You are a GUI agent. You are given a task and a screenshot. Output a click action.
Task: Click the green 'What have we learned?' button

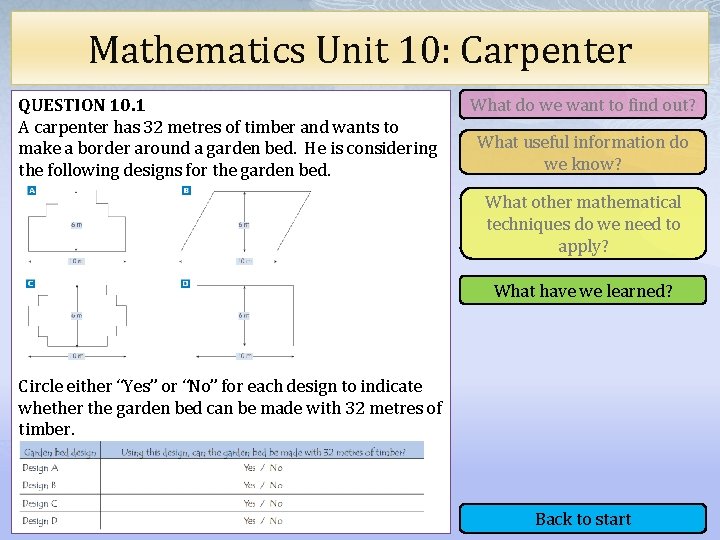tap(582, 290)
